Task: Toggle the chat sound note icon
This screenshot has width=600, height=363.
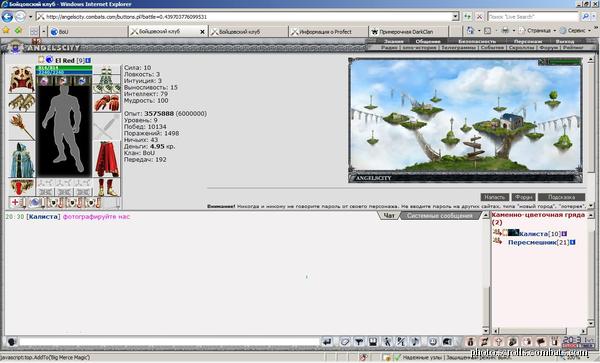Action: [416, 342]
